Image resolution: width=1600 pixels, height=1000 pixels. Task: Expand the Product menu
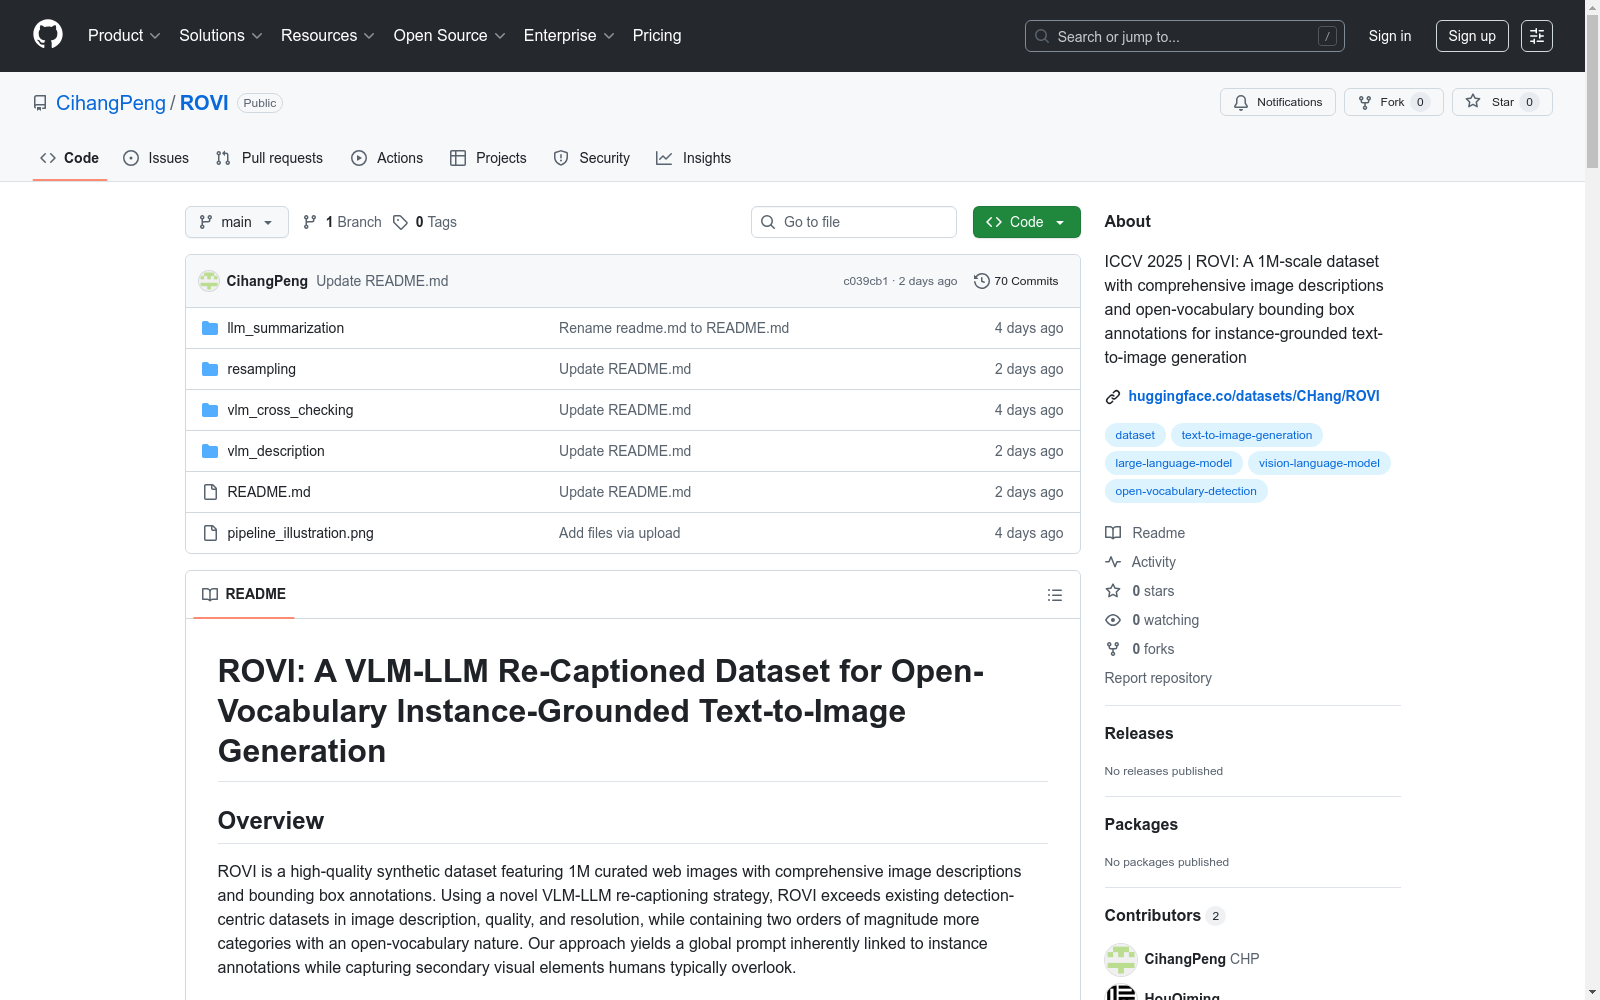click(x=124, y=36)
